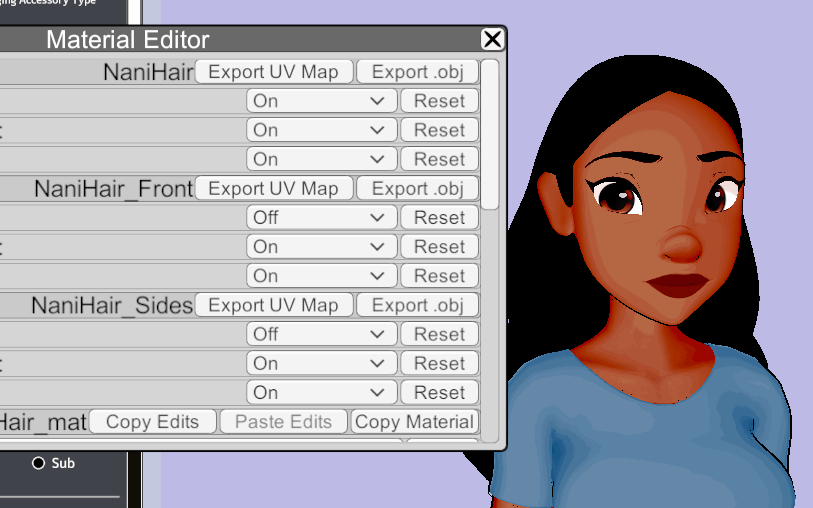813x508 pixels.
Task: Click the NaniHair renderer label
Action: 148,72
